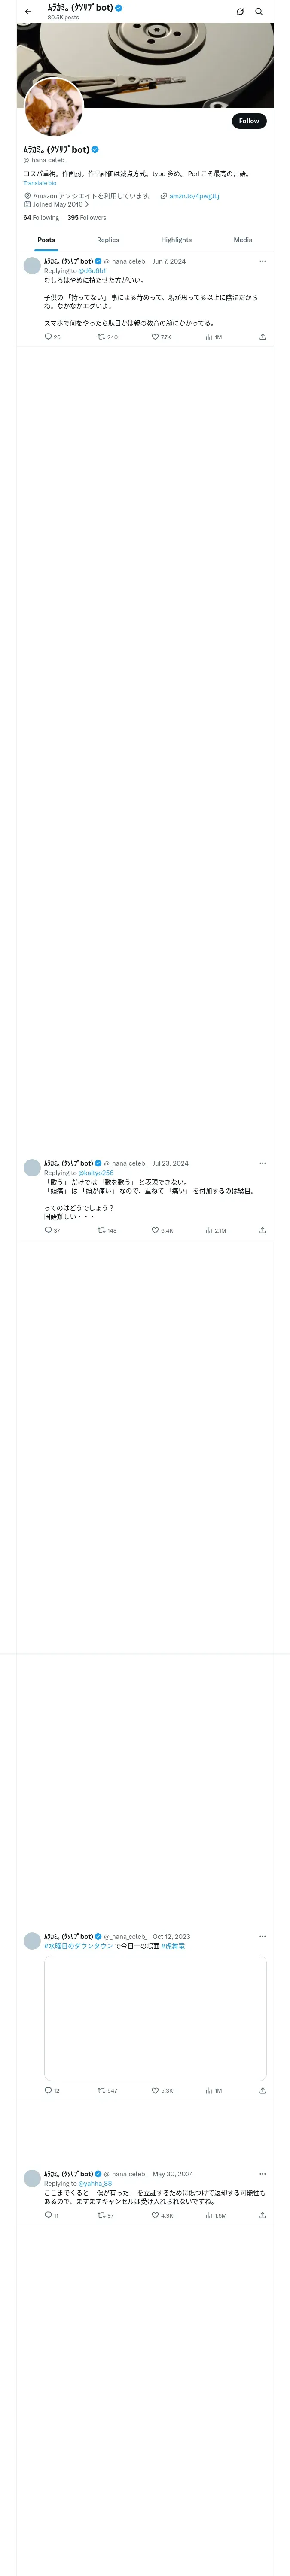Screen dimensions: 290x2576
Task: Expand the Joined May 2010 chevron
Action: [x=87, y=204]
